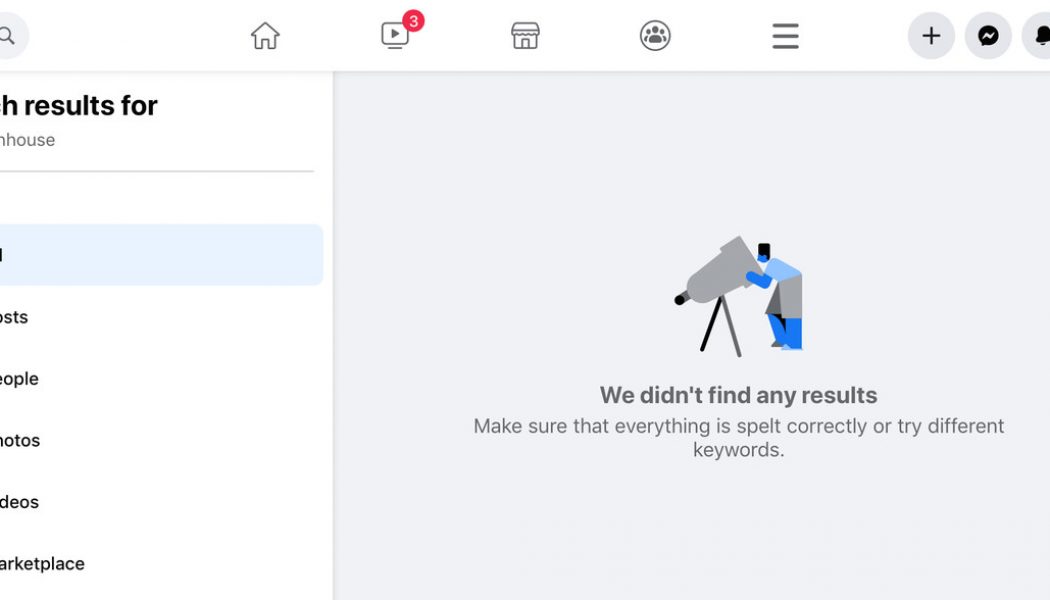1050x600 pixels.
Task: Click the search magnifier icon
Action: click(8, 35)
